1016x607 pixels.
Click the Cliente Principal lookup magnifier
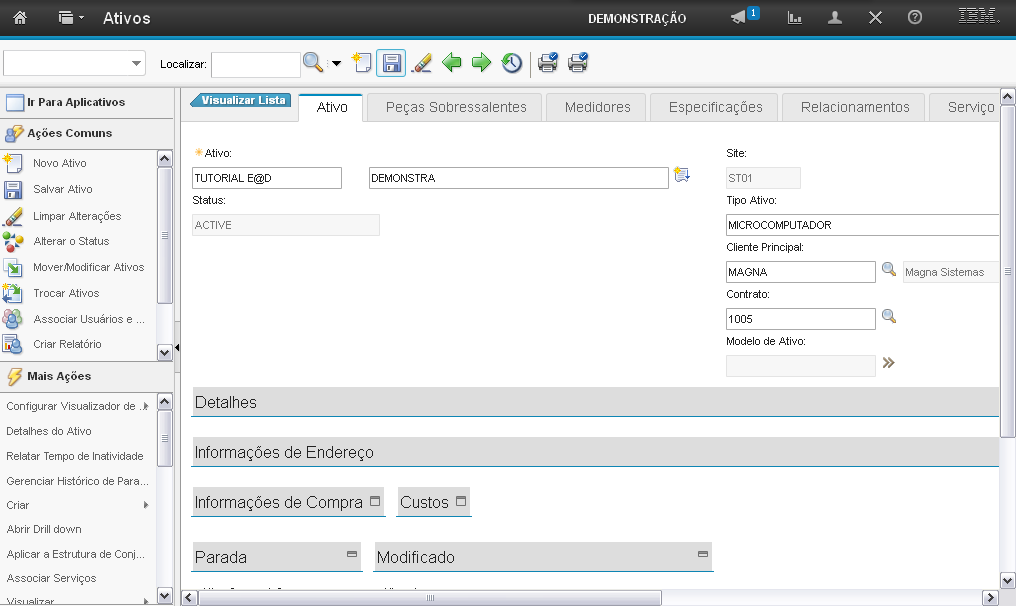click(x=888, y=270)
